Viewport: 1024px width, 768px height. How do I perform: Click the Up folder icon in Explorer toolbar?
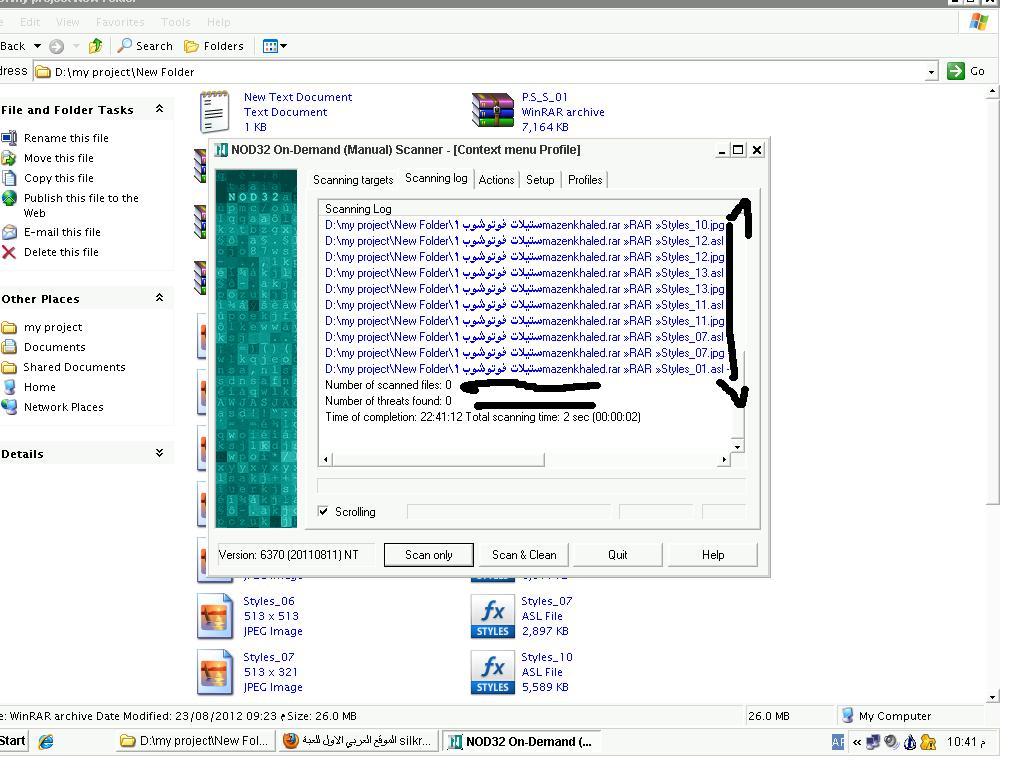pyautogui.click(x=95, y=46)
